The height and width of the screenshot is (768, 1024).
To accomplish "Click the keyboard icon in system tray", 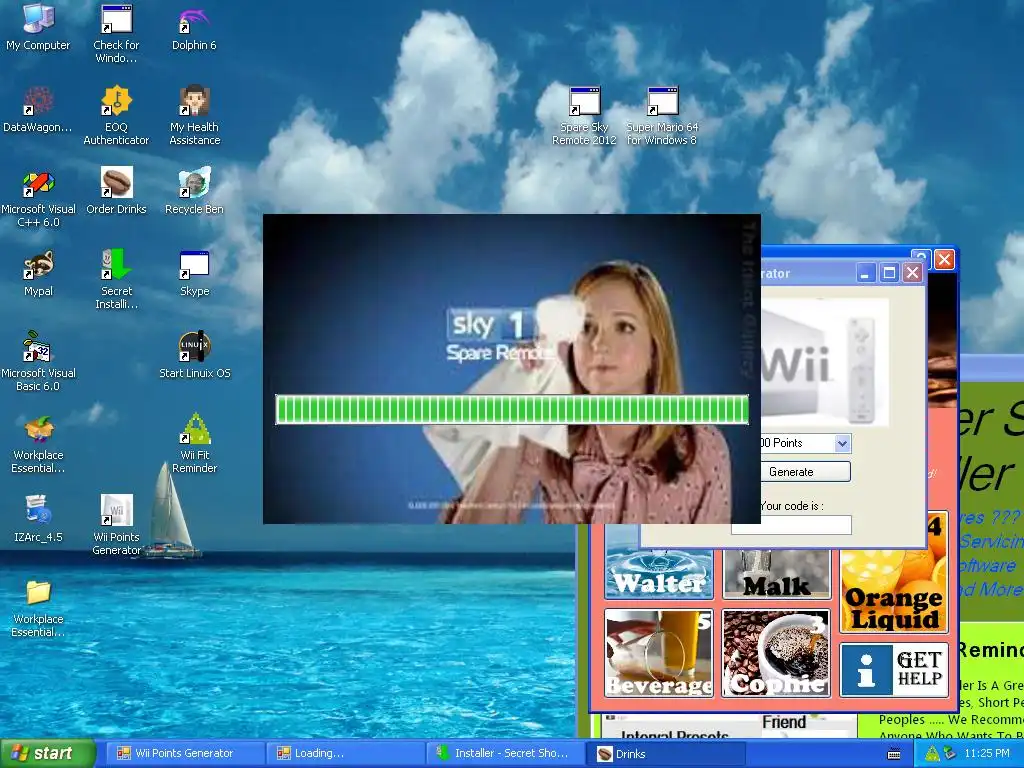I will (x=894, y=754).
